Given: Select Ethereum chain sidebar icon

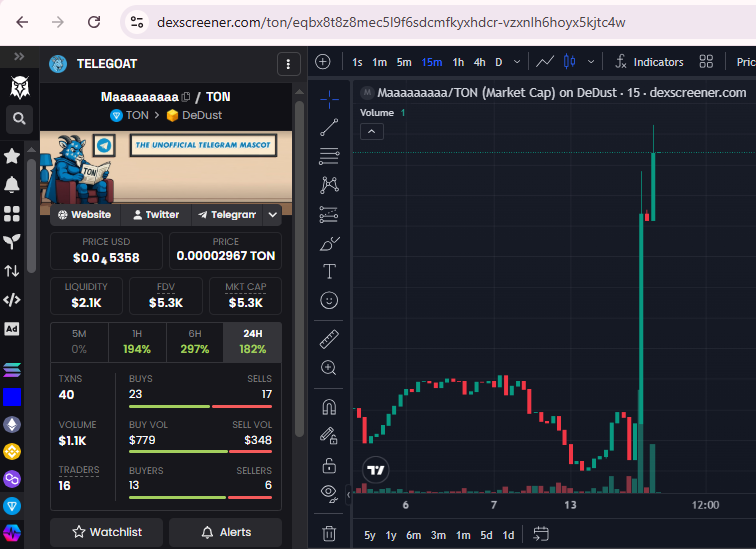Looking at the screenshot, I should click(x=12, y=424).
